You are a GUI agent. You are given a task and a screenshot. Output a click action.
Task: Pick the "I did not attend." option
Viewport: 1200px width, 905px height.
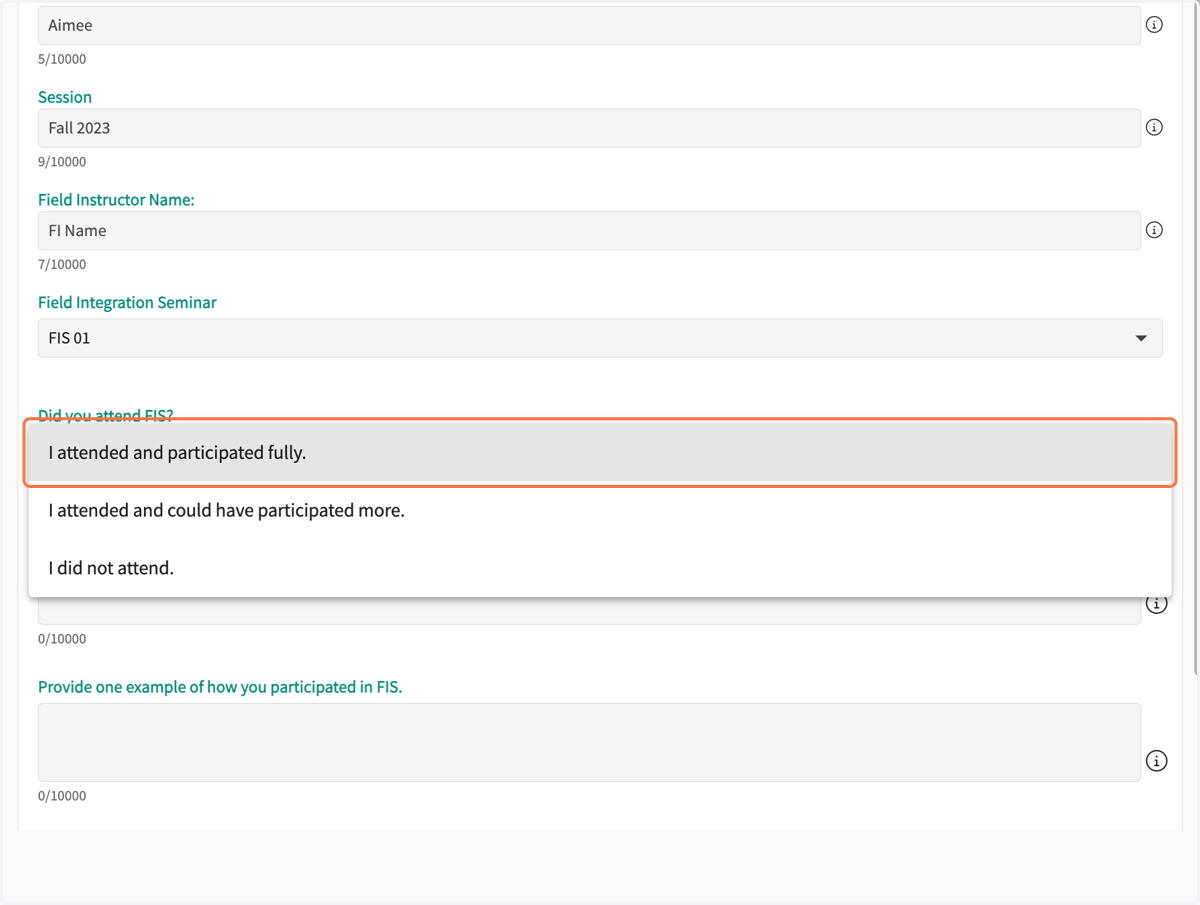point(600,568)
